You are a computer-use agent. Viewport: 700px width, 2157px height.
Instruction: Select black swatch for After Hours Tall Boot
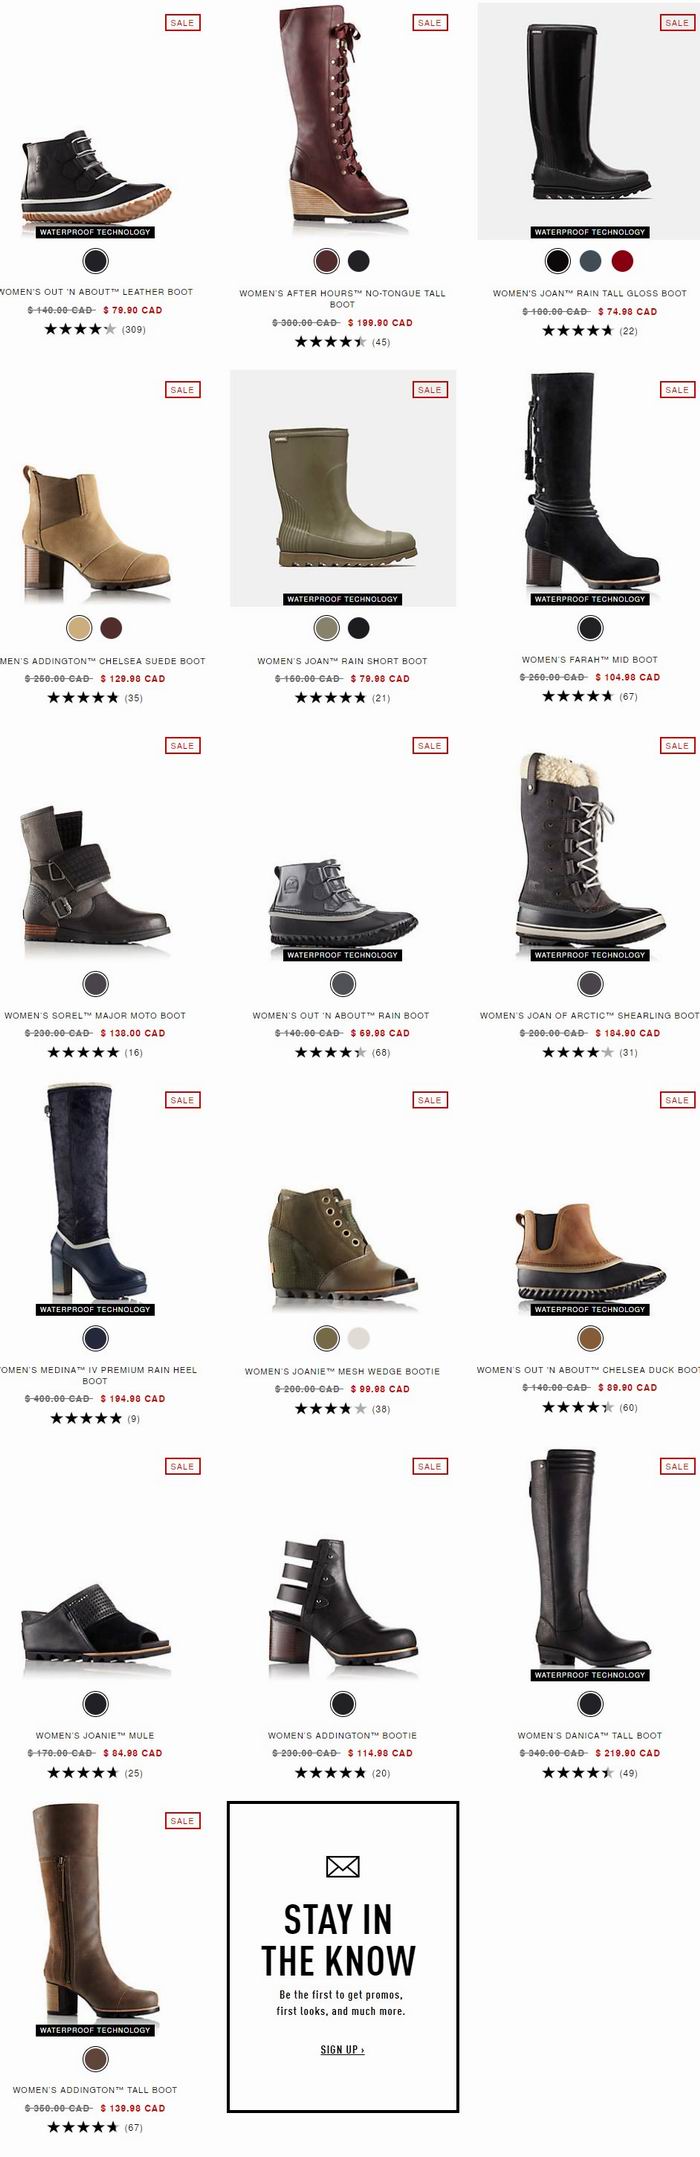(x=359, y=261)
